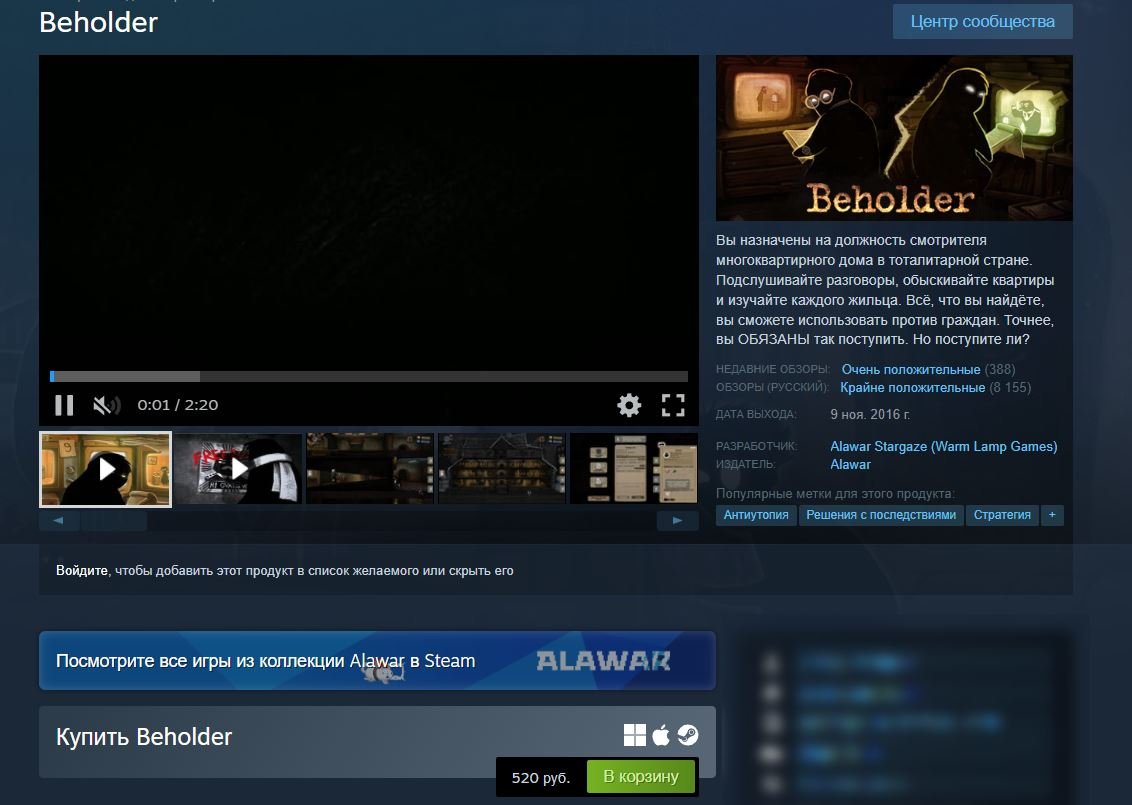
Task: Play the second trailer thumbnail with newspaper
Action: pyautogui.click(x=238, y=469)
